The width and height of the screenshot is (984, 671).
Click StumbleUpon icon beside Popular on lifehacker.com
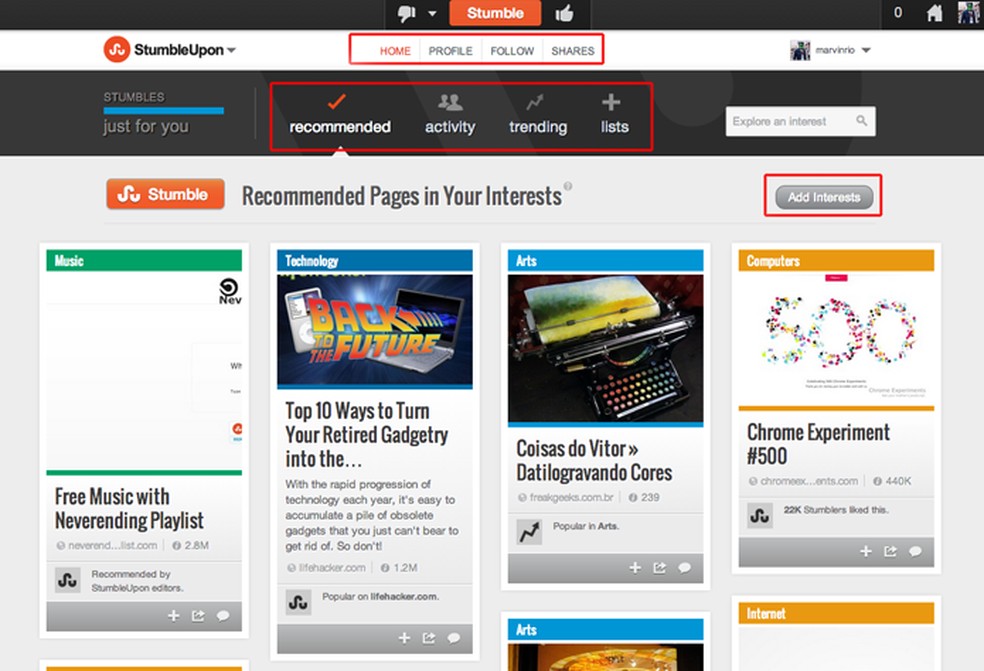click(x=298, y=602)
